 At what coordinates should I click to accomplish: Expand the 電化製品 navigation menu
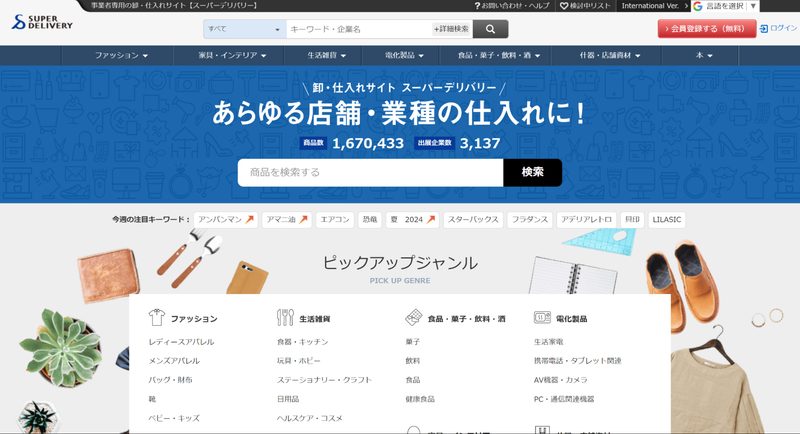click(405, 55)
